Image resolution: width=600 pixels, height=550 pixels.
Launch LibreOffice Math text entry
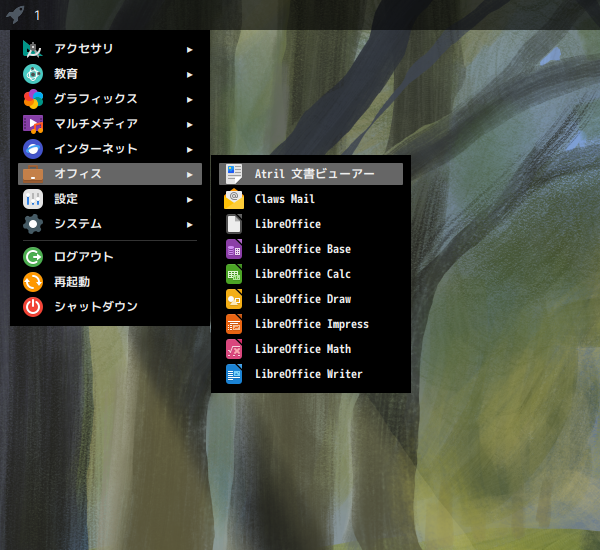303,349
